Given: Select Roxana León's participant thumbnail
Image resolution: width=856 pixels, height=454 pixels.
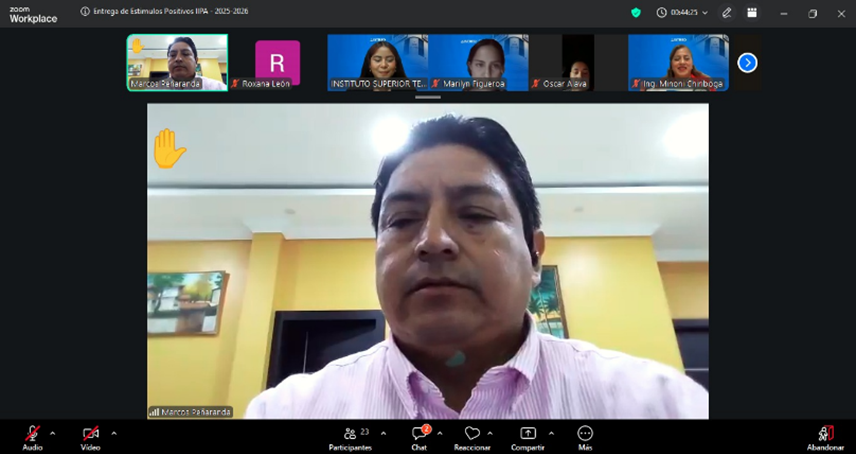Looking at the screenshot, I should click(277, 62).
